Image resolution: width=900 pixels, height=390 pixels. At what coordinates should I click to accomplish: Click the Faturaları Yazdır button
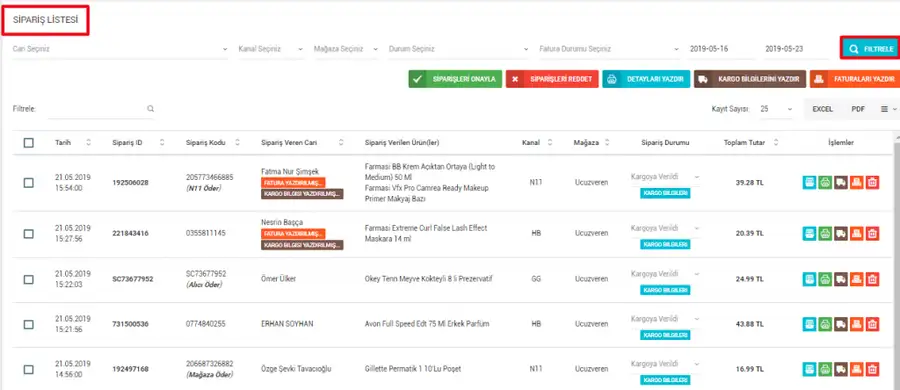click(x=855, y=79)
